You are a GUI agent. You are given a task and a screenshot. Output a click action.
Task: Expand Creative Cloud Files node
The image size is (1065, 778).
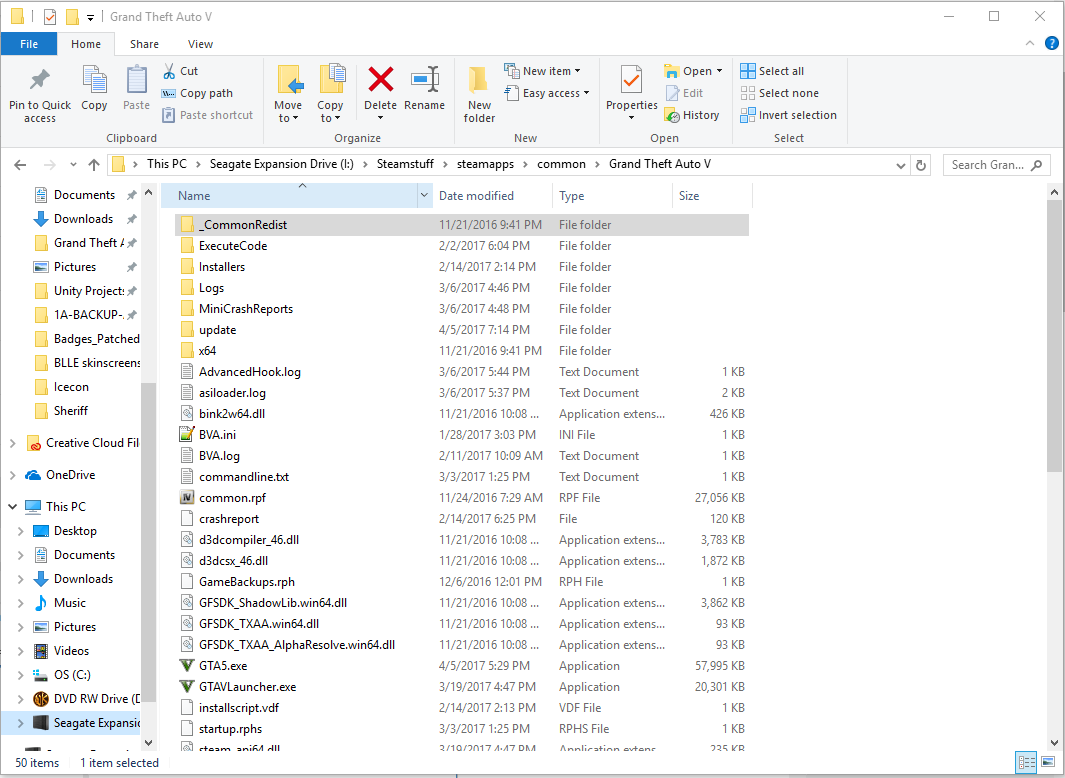(x=12, y=443)
